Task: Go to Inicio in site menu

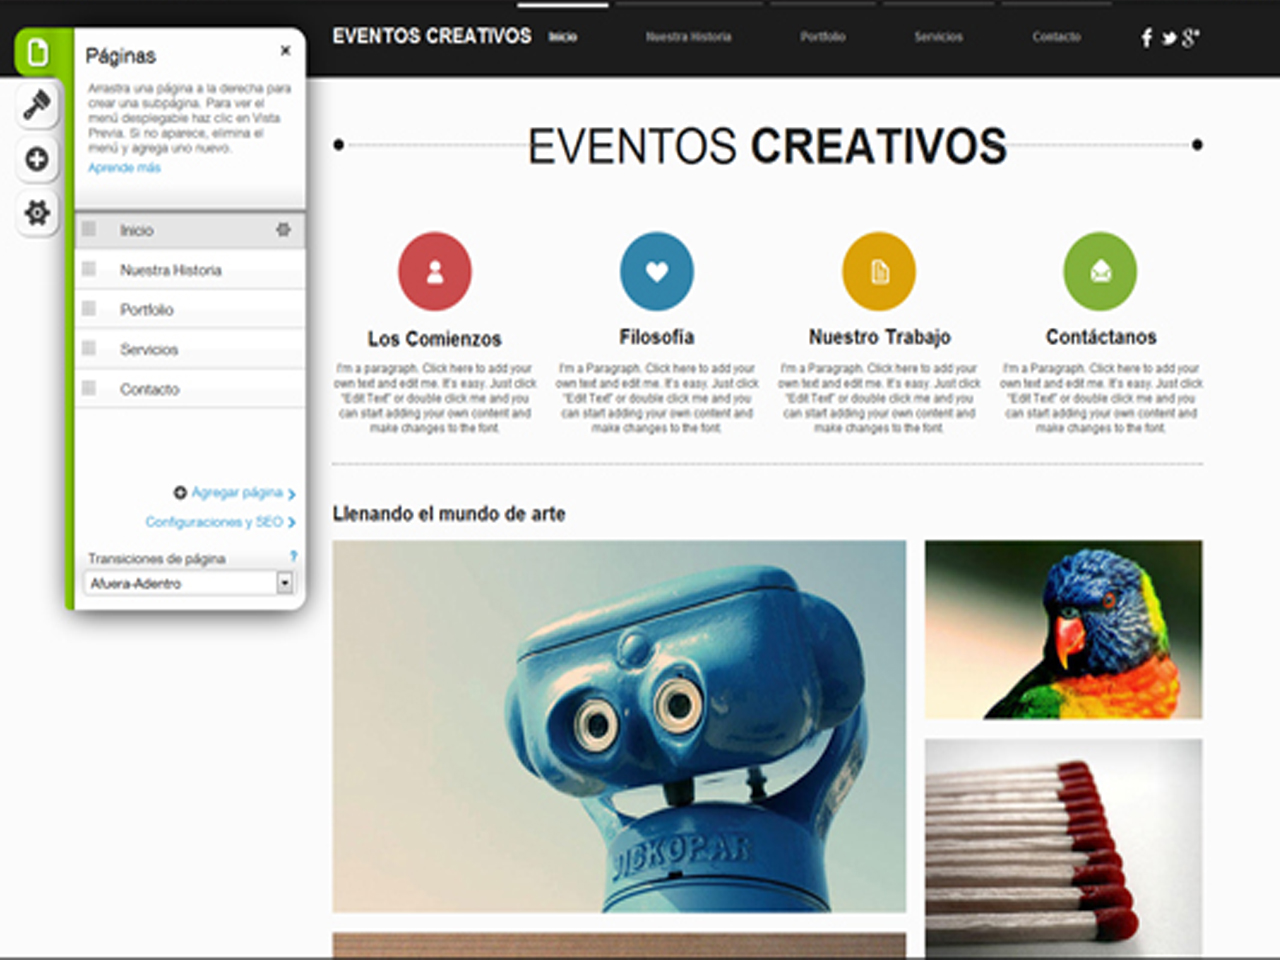Action: (563, 37)
